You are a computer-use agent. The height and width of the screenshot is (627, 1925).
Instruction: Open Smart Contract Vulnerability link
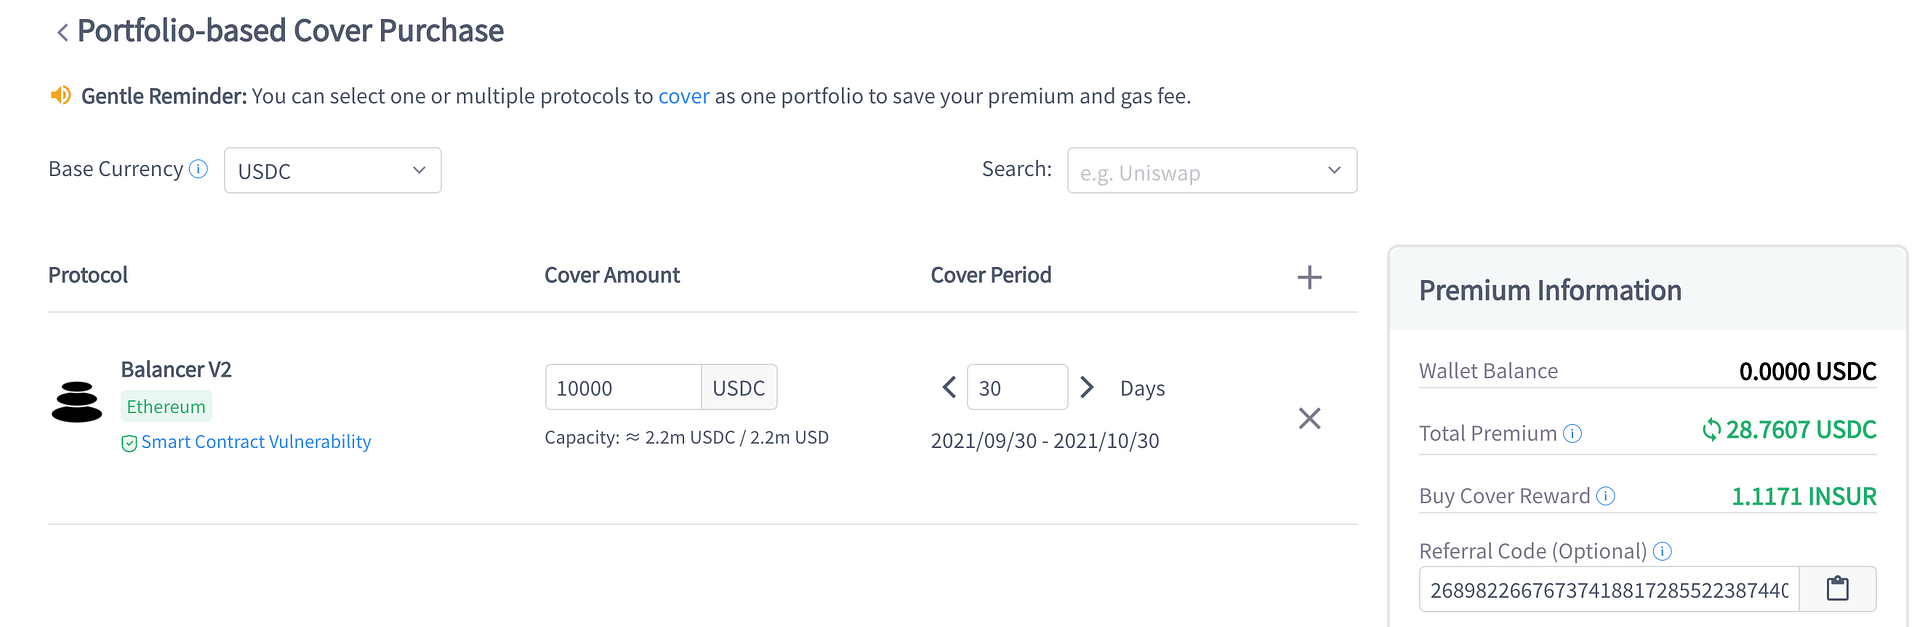pos(255,442)
